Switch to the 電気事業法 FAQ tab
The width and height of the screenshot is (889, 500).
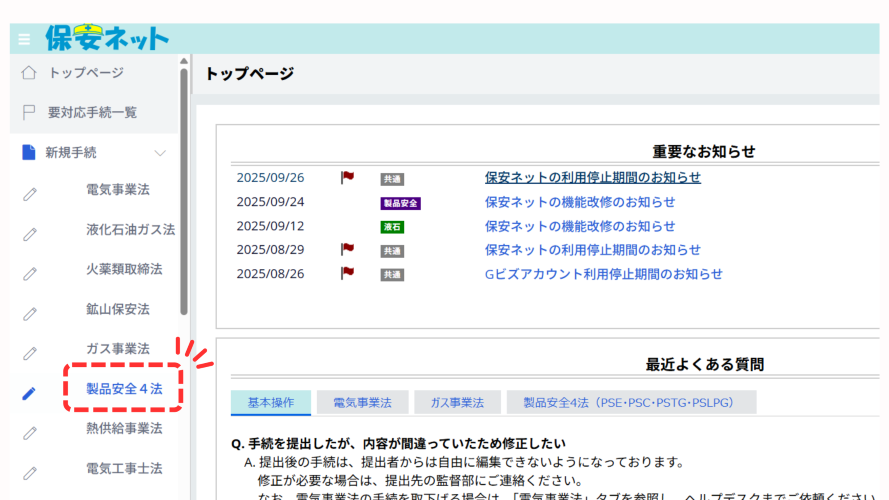coord(361,402)
